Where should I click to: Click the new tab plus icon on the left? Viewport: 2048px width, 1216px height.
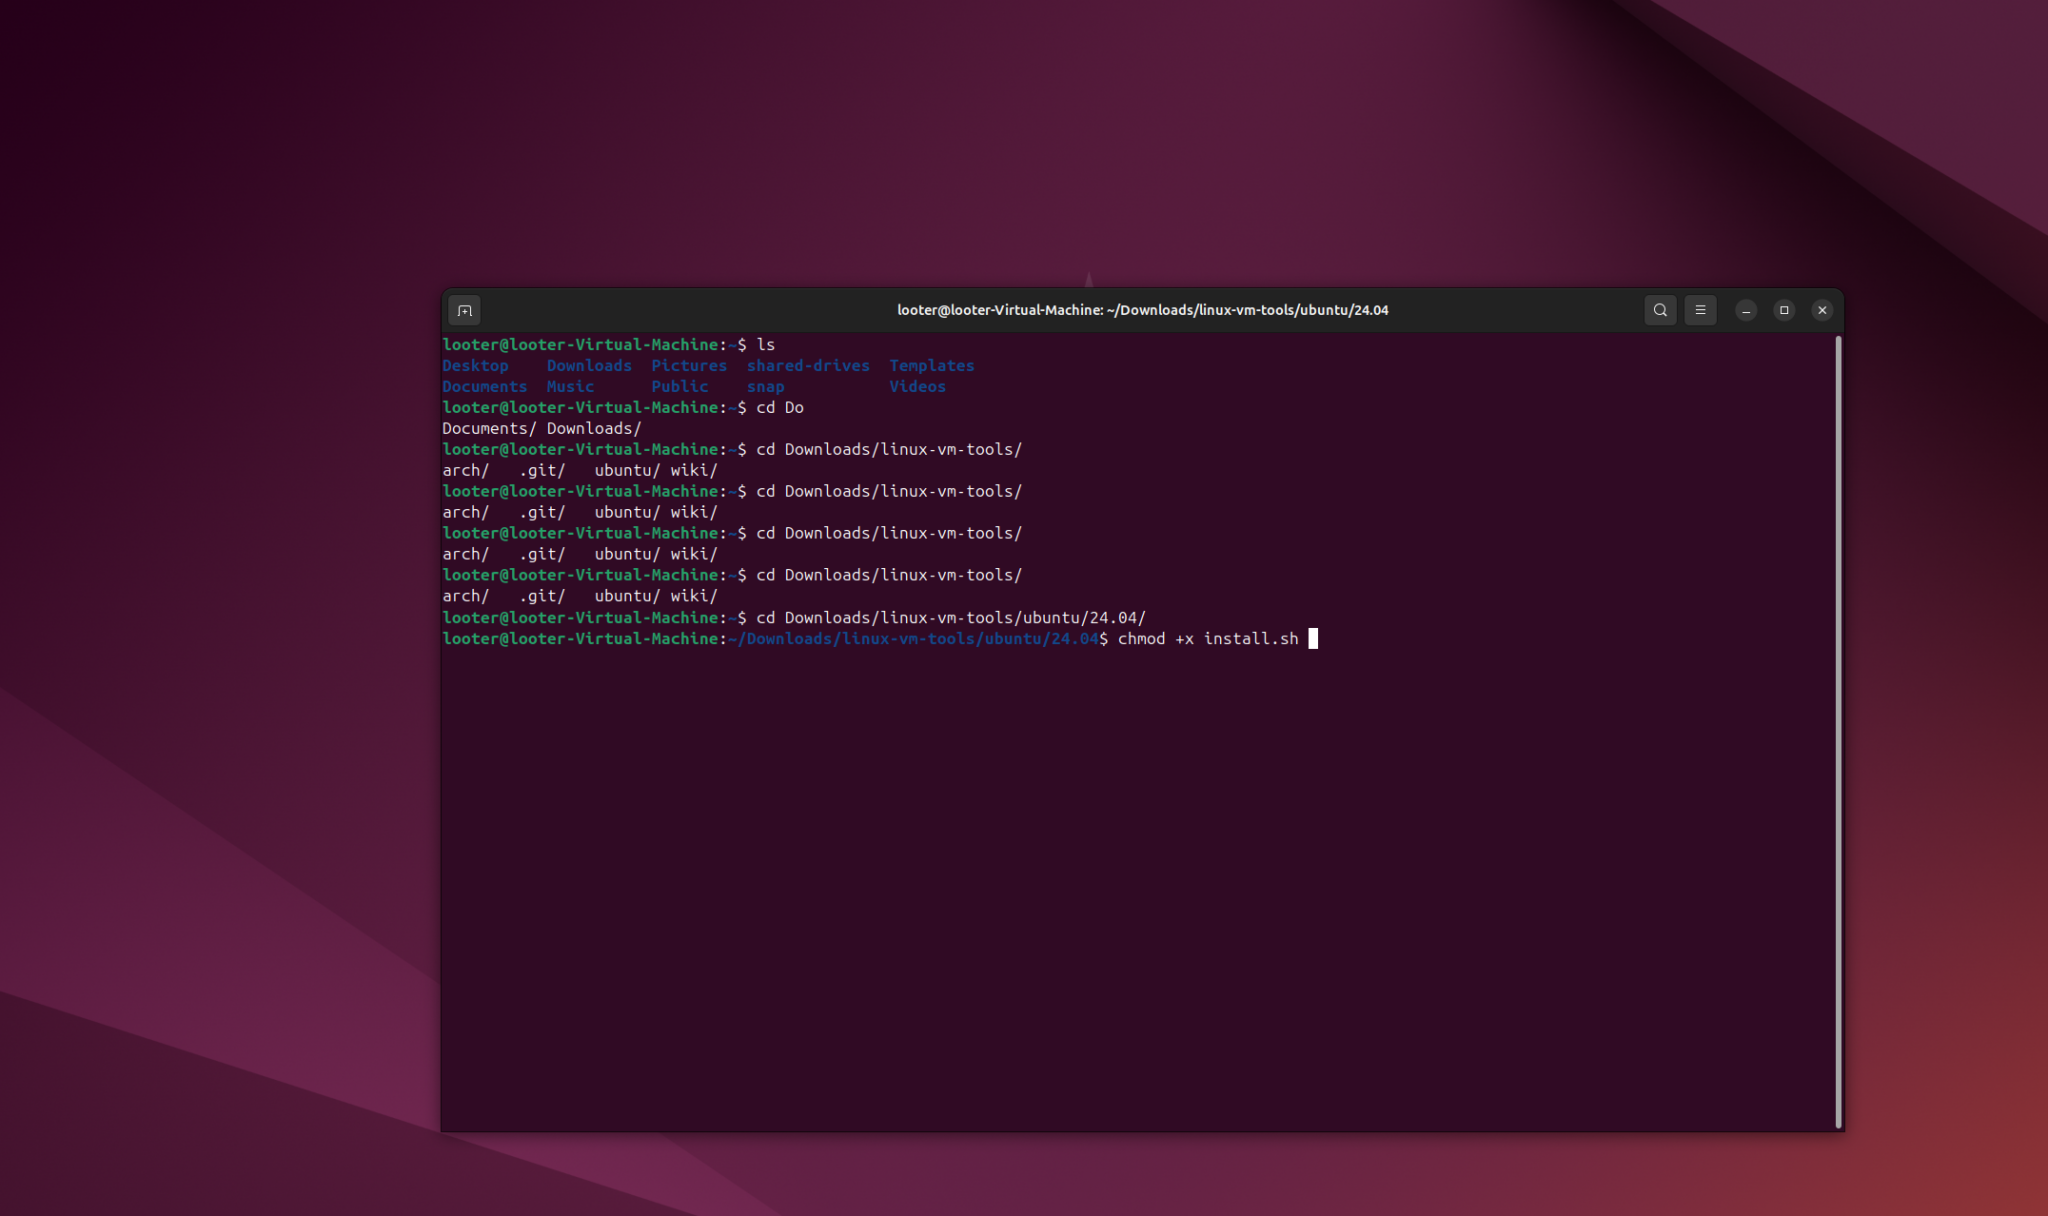pos(464,310)
